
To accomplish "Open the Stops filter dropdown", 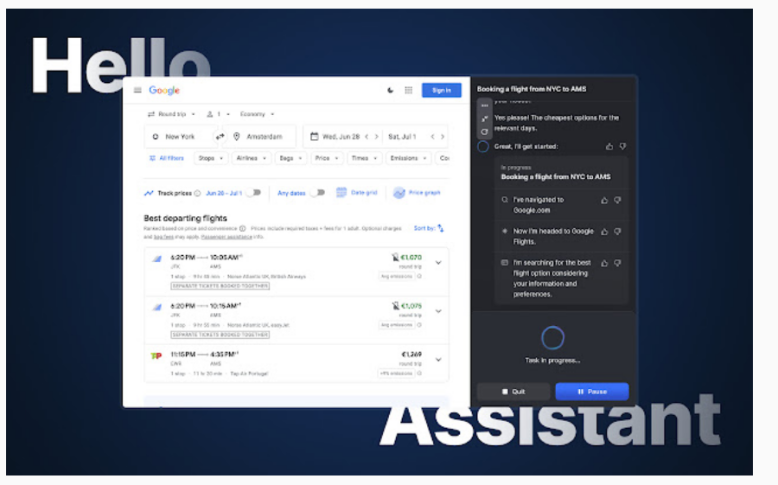I will tap(210, 158).
